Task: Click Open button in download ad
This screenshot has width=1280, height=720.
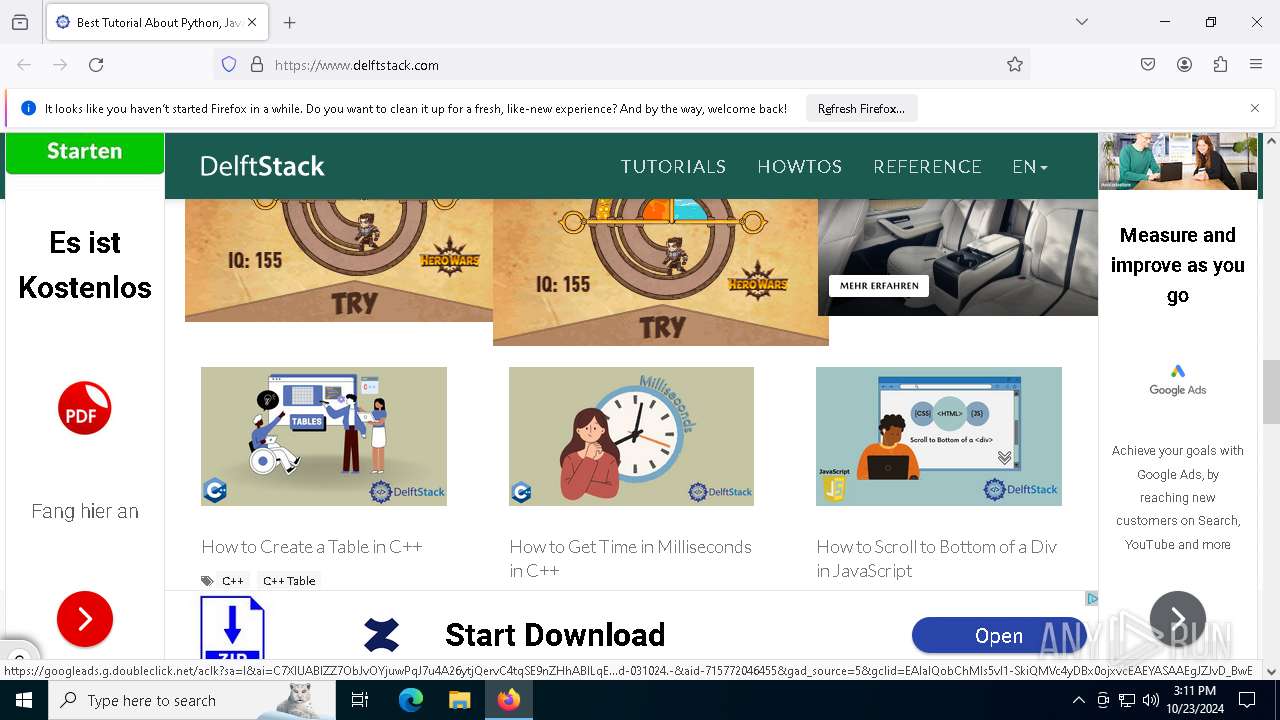Action: point(998,636)
